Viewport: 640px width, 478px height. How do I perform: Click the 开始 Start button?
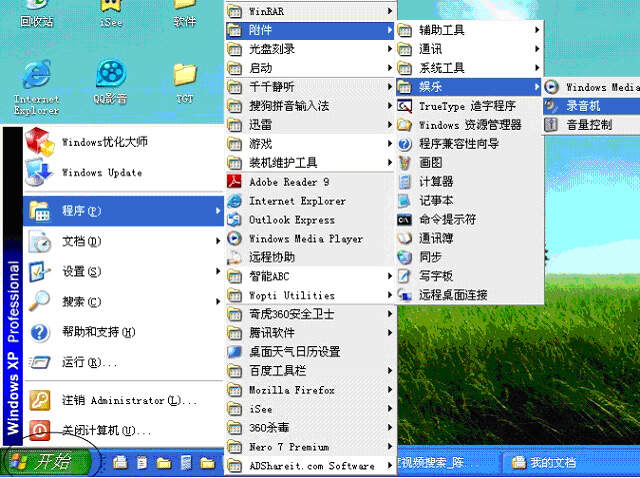click(45, 462)
